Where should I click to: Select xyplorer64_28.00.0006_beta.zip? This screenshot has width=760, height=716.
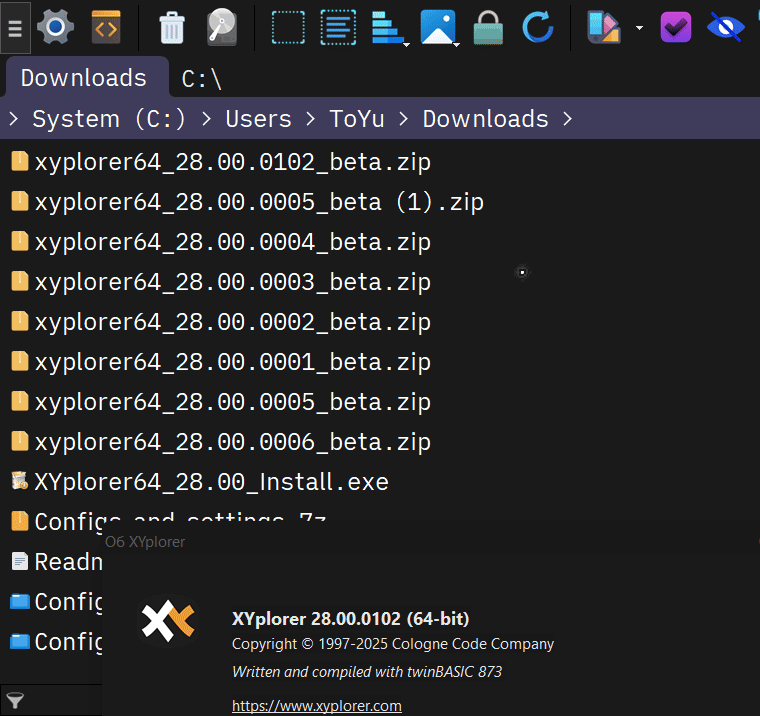[233, 442]
